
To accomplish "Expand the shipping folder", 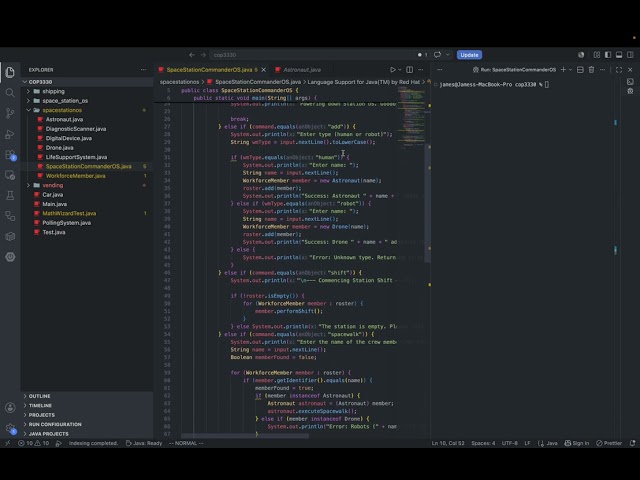I will tap(53, 91).
